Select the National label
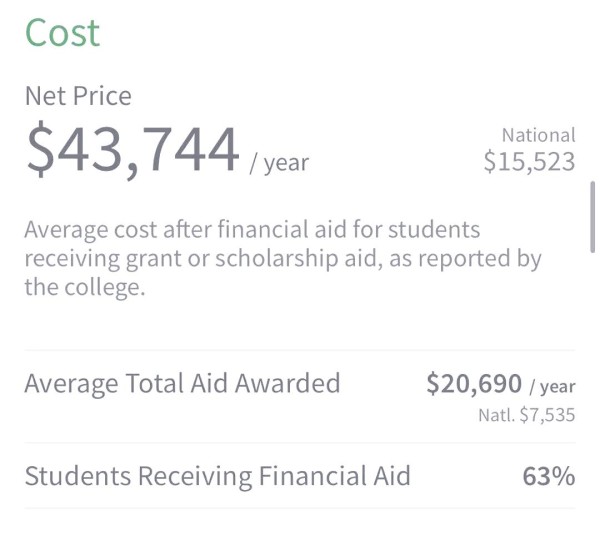 point(538,135)
